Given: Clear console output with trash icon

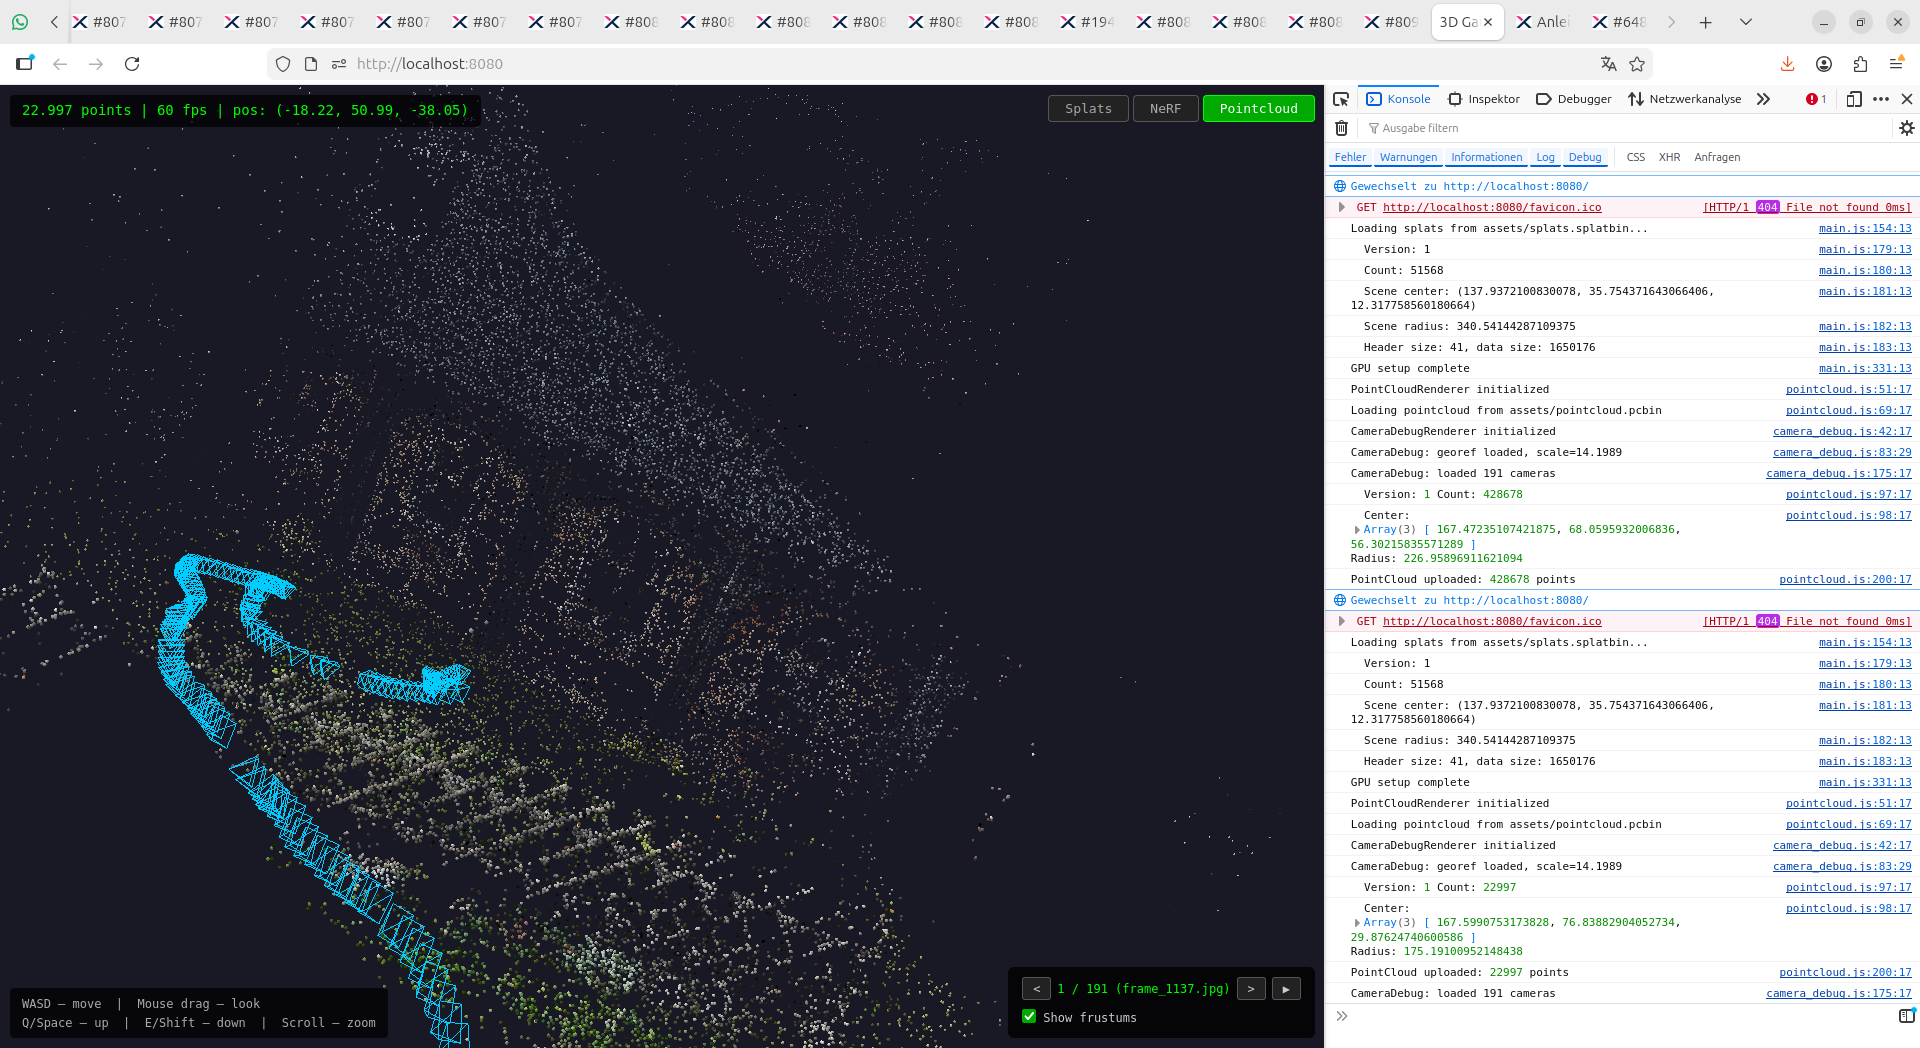Looking at the screenshot, I should [1342, 128].
